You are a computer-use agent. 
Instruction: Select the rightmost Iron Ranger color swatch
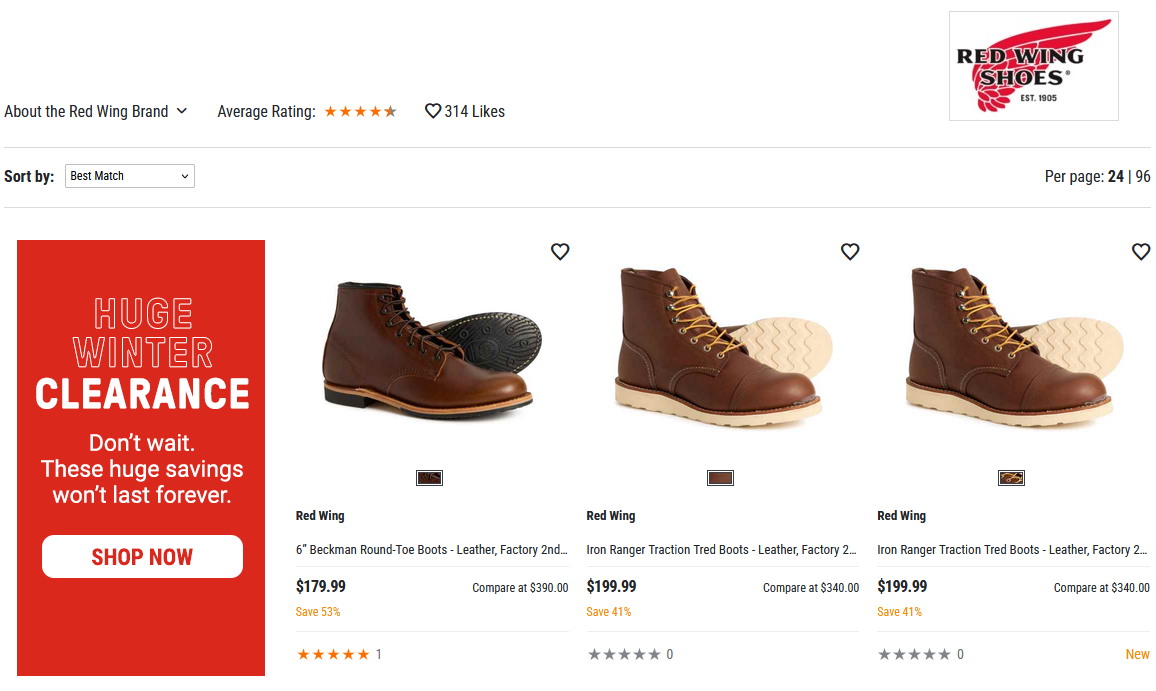1011,478
